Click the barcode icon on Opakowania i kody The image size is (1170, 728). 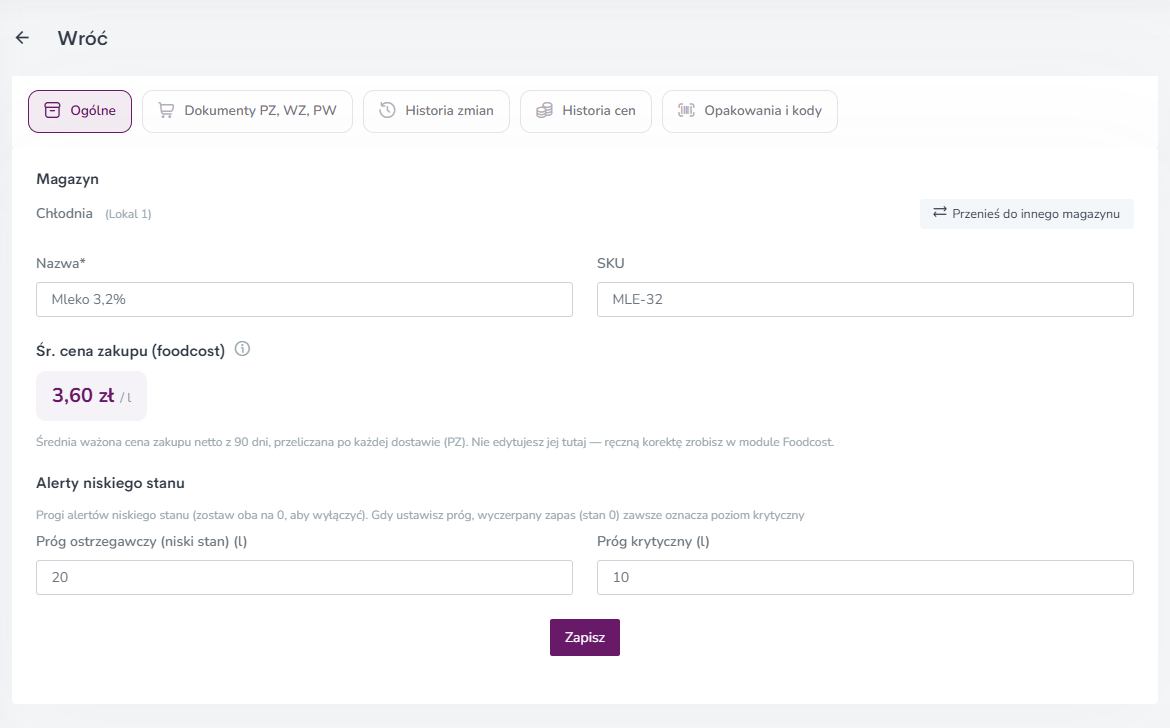tap(686, 110)
